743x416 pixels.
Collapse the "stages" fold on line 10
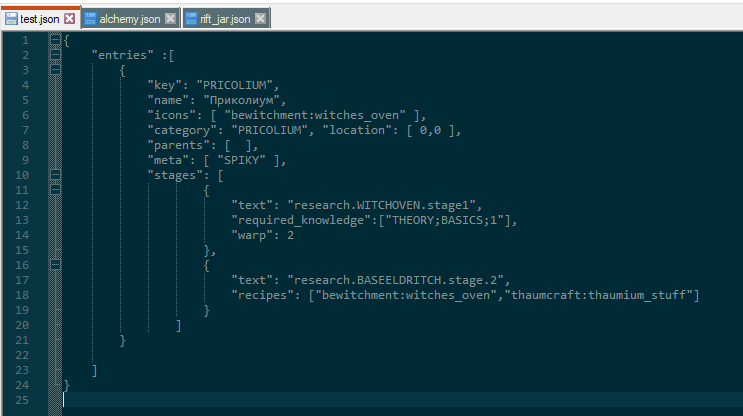point(55,175)
